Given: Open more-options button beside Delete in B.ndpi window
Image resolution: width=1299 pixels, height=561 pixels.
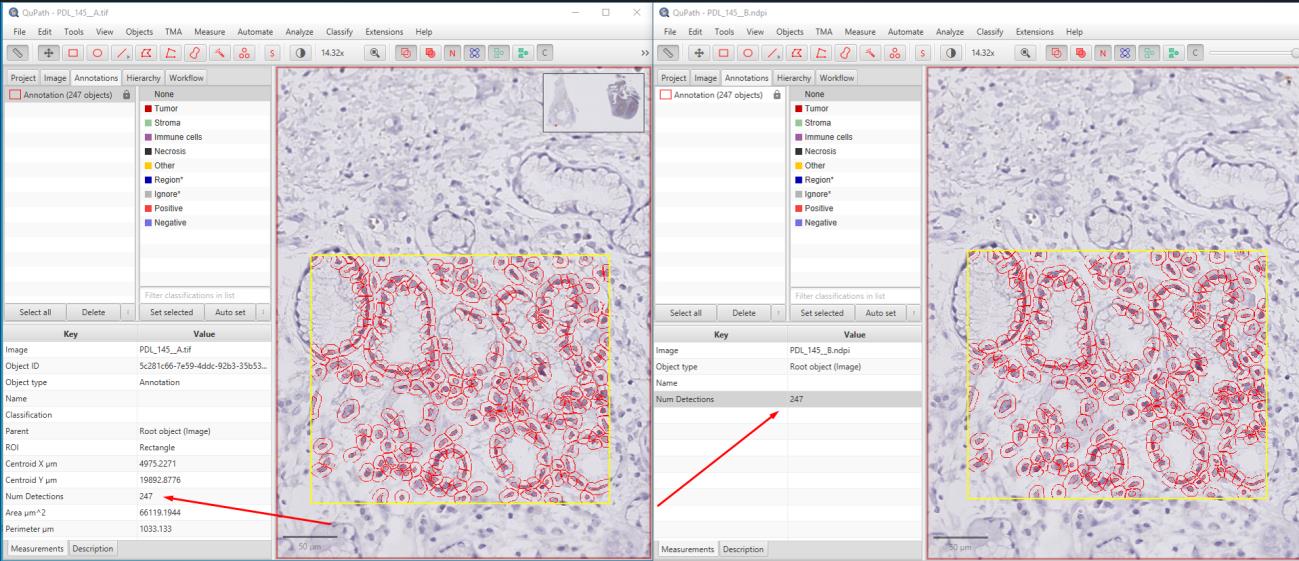Looking at the screenshot, I should tap(779, 312).
